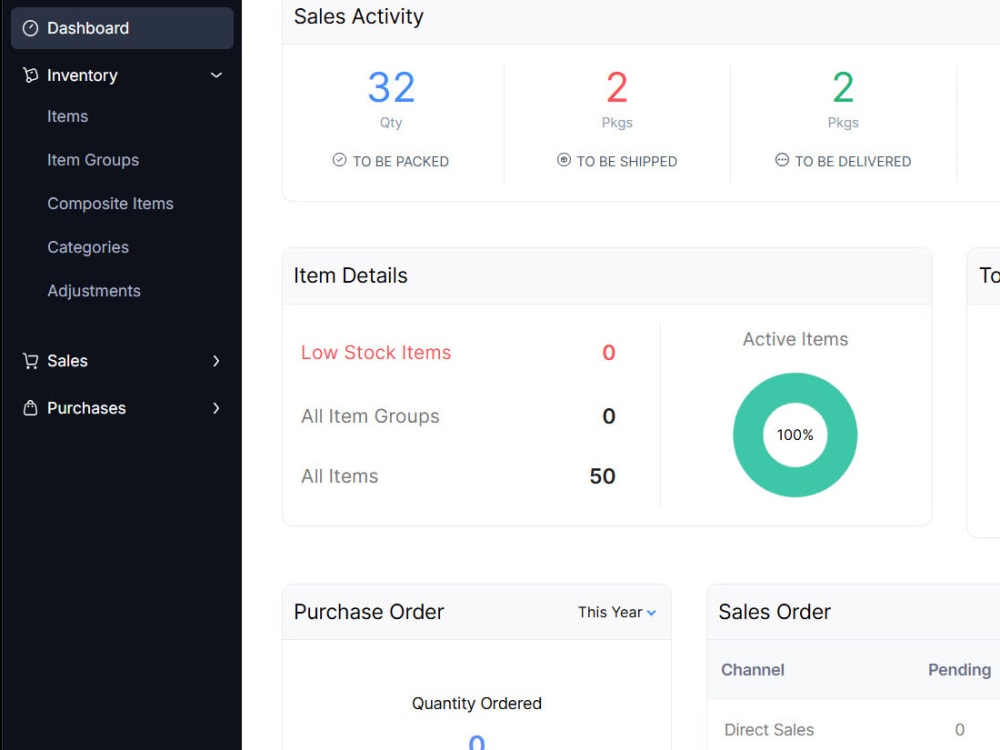This screenshot has height=750, width=1000.
Task: Click the Inventory tag icon
Action: point(30,75)
